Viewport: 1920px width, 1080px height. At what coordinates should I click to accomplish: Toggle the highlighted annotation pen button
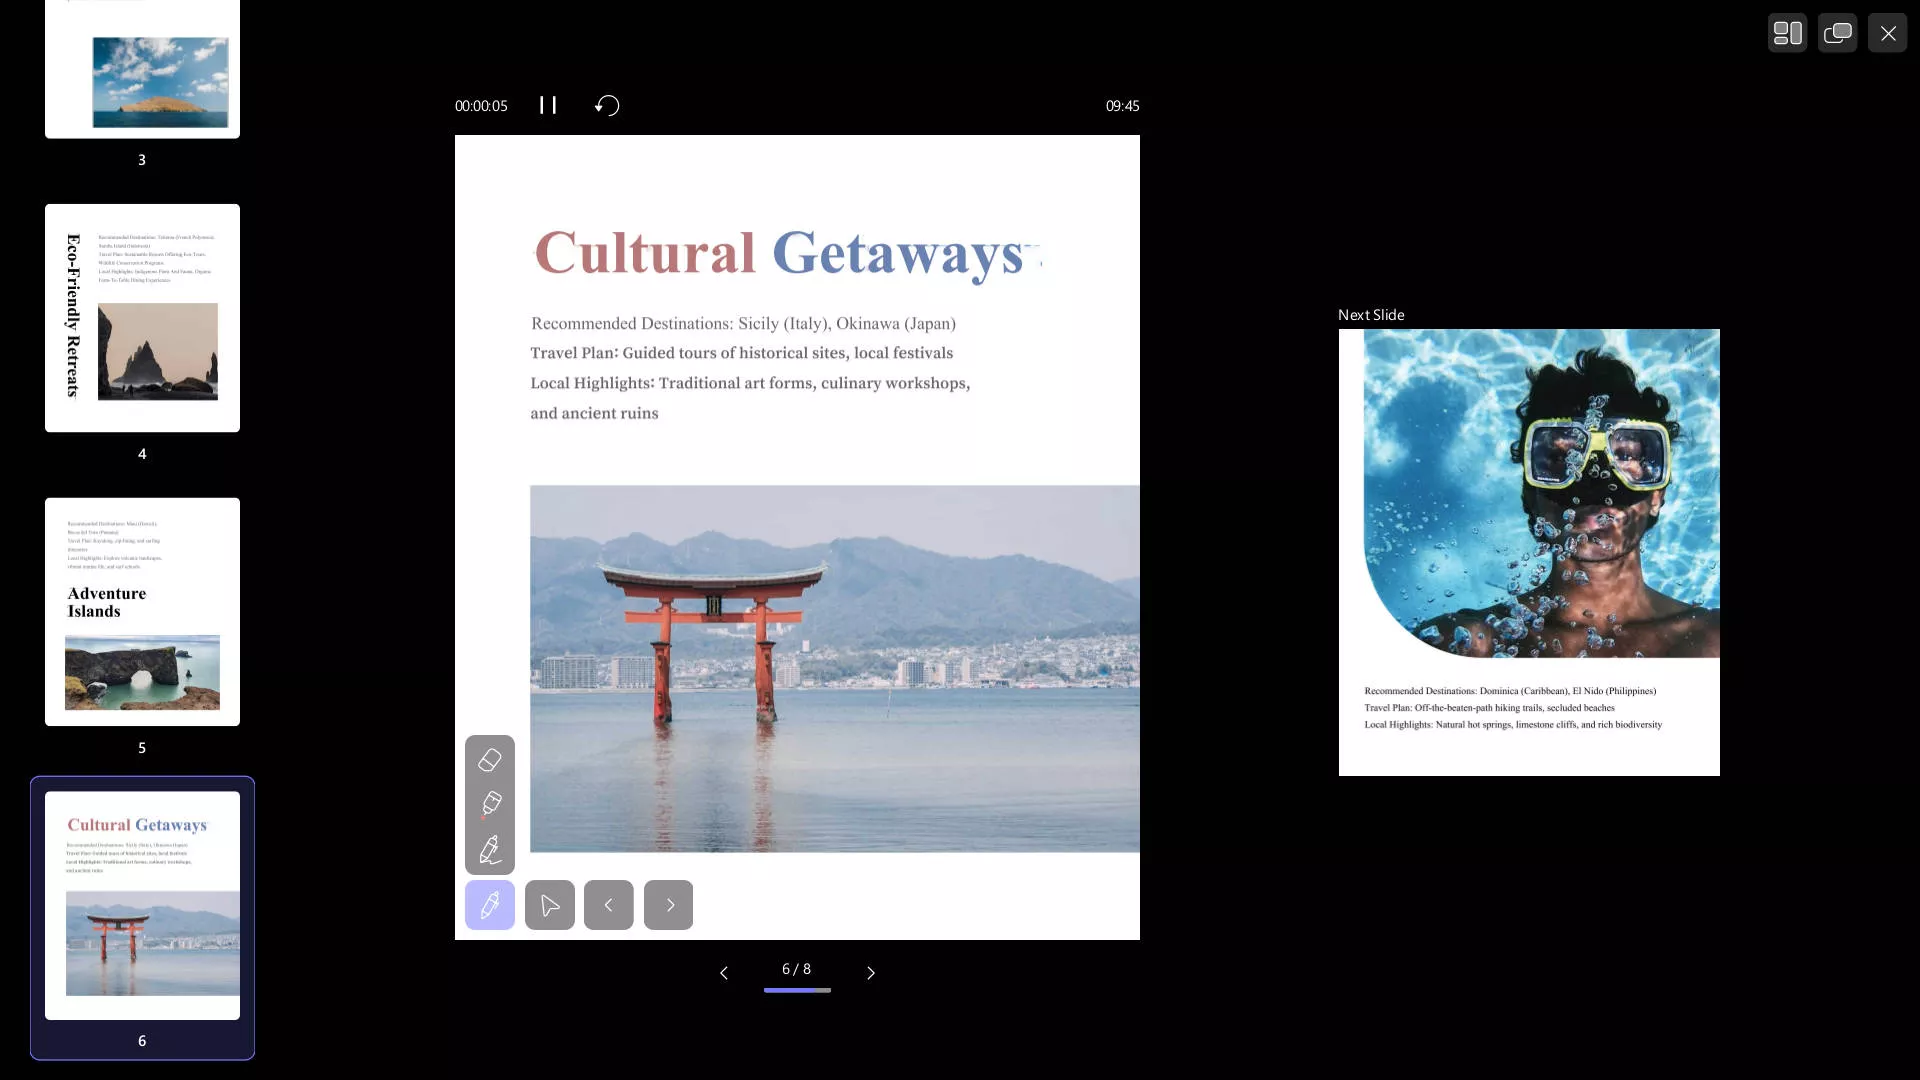click(489, 905)
